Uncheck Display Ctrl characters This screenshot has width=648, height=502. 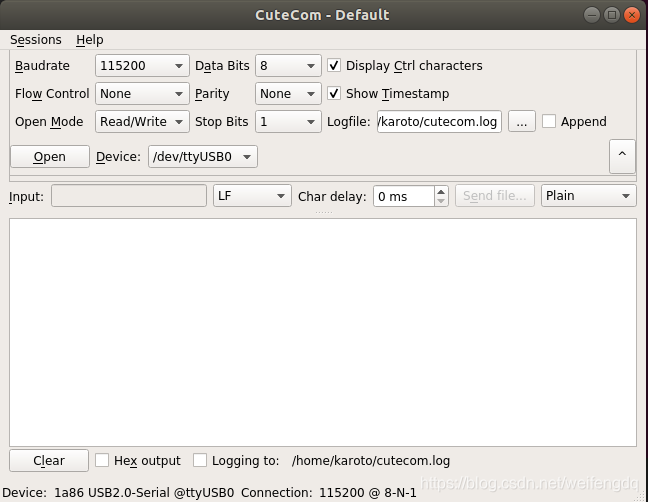tap(334, 66)
